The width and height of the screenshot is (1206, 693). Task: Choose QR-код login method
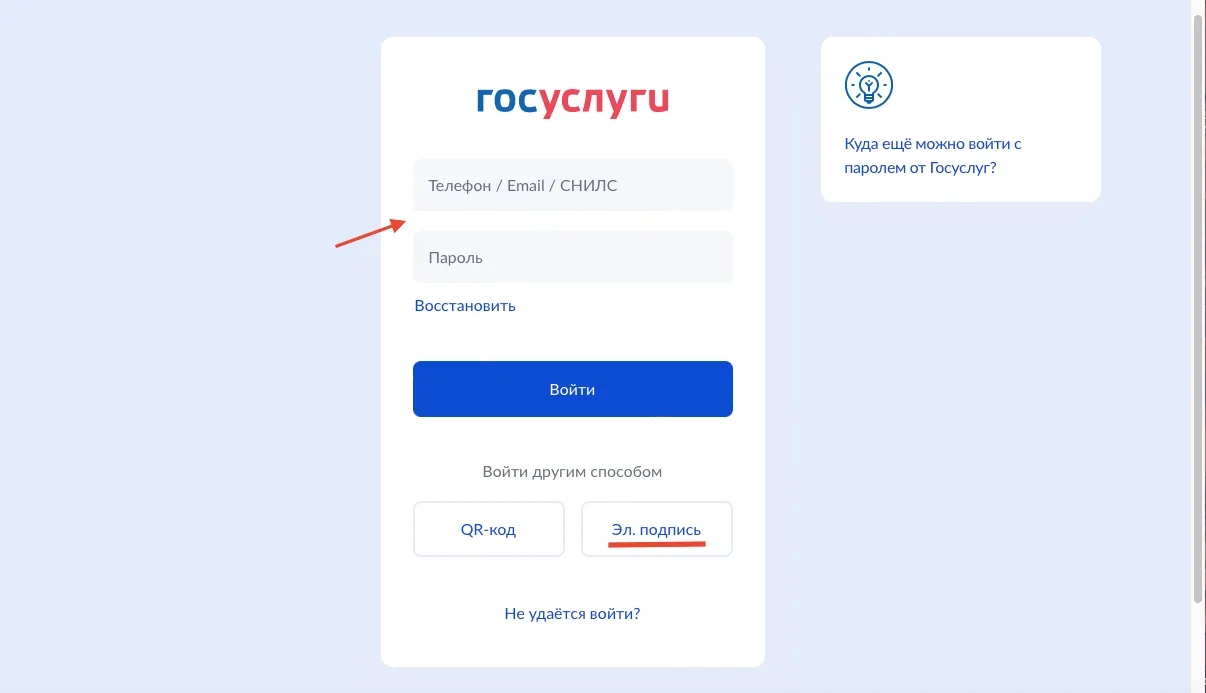(489, 529)
